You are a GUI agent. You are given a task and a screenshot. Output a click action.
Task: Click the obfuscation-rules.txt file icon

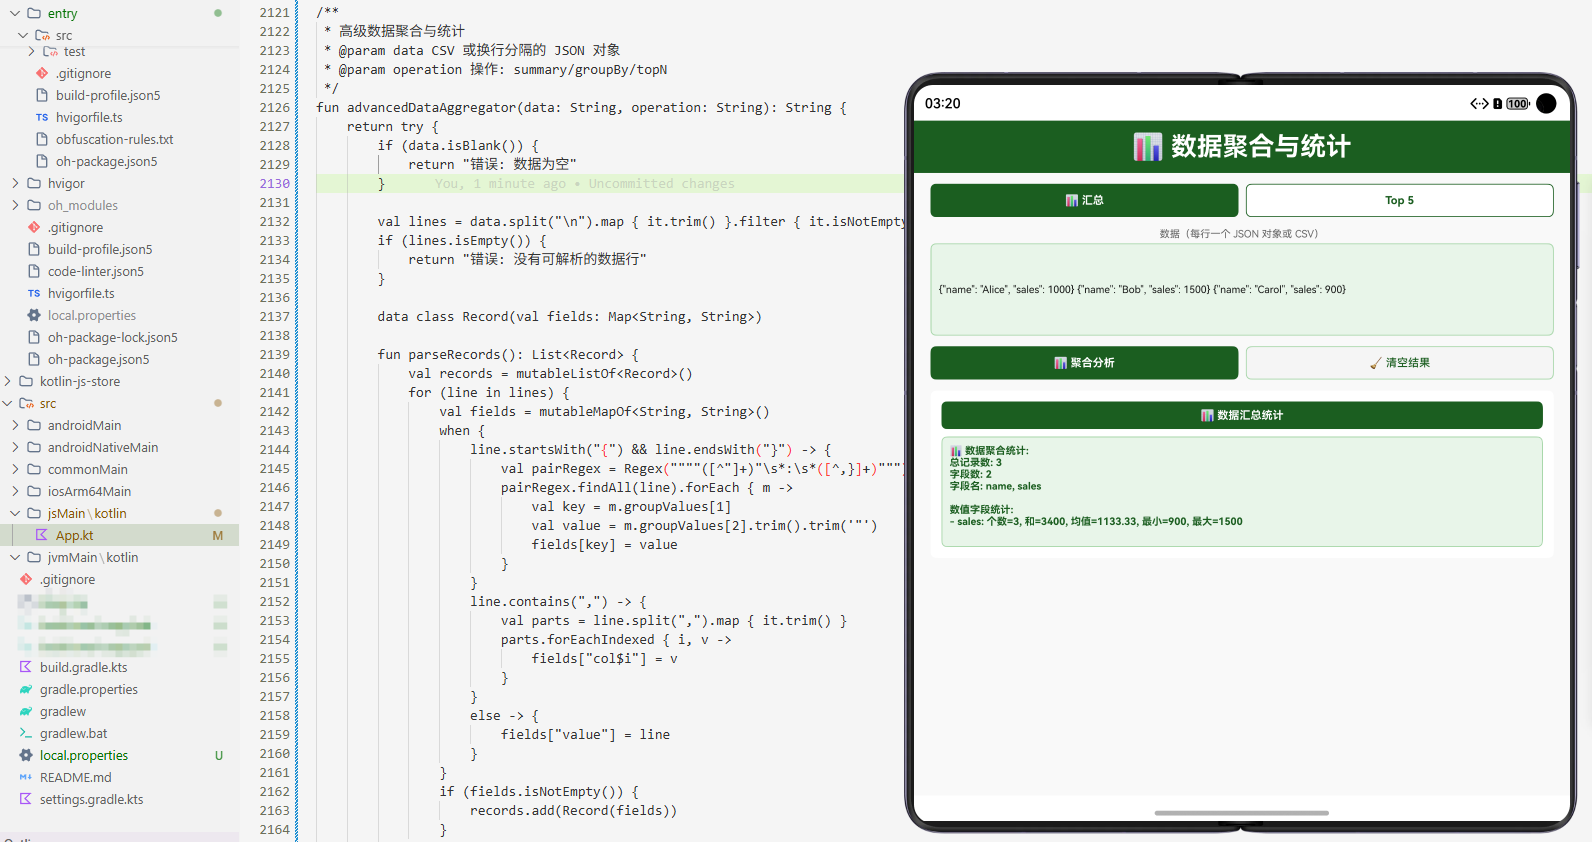click(x=42, y=139)
